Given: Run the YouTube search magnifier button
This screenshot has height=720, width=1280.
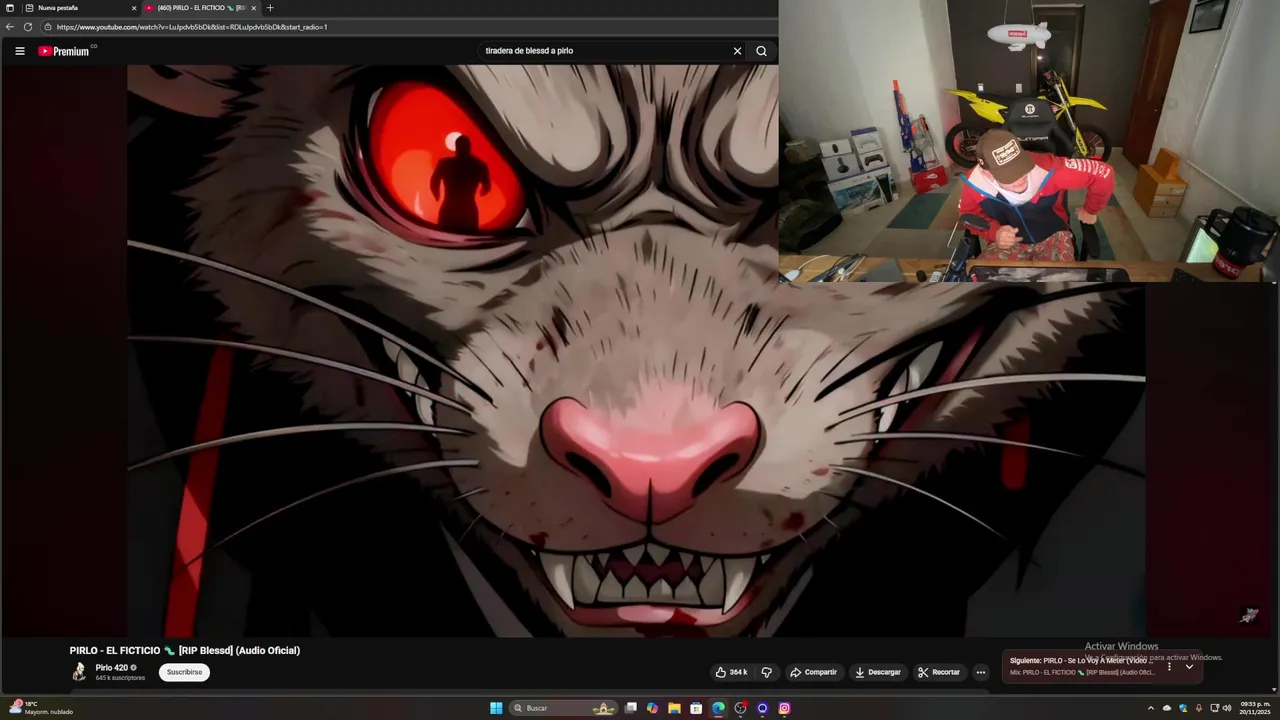Looking at the screenshot, I should point(761,51).
